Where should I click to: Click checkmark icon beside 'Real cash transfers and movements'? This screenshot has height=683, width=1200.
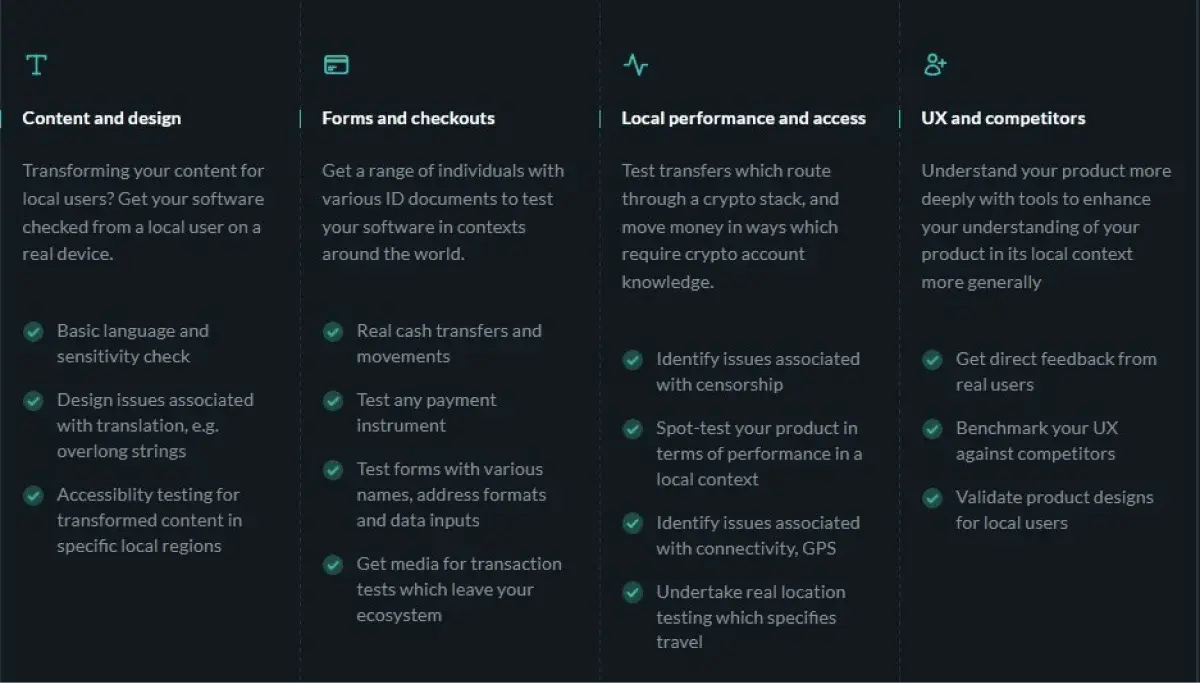pyautogui.click(x=333, y=331)
